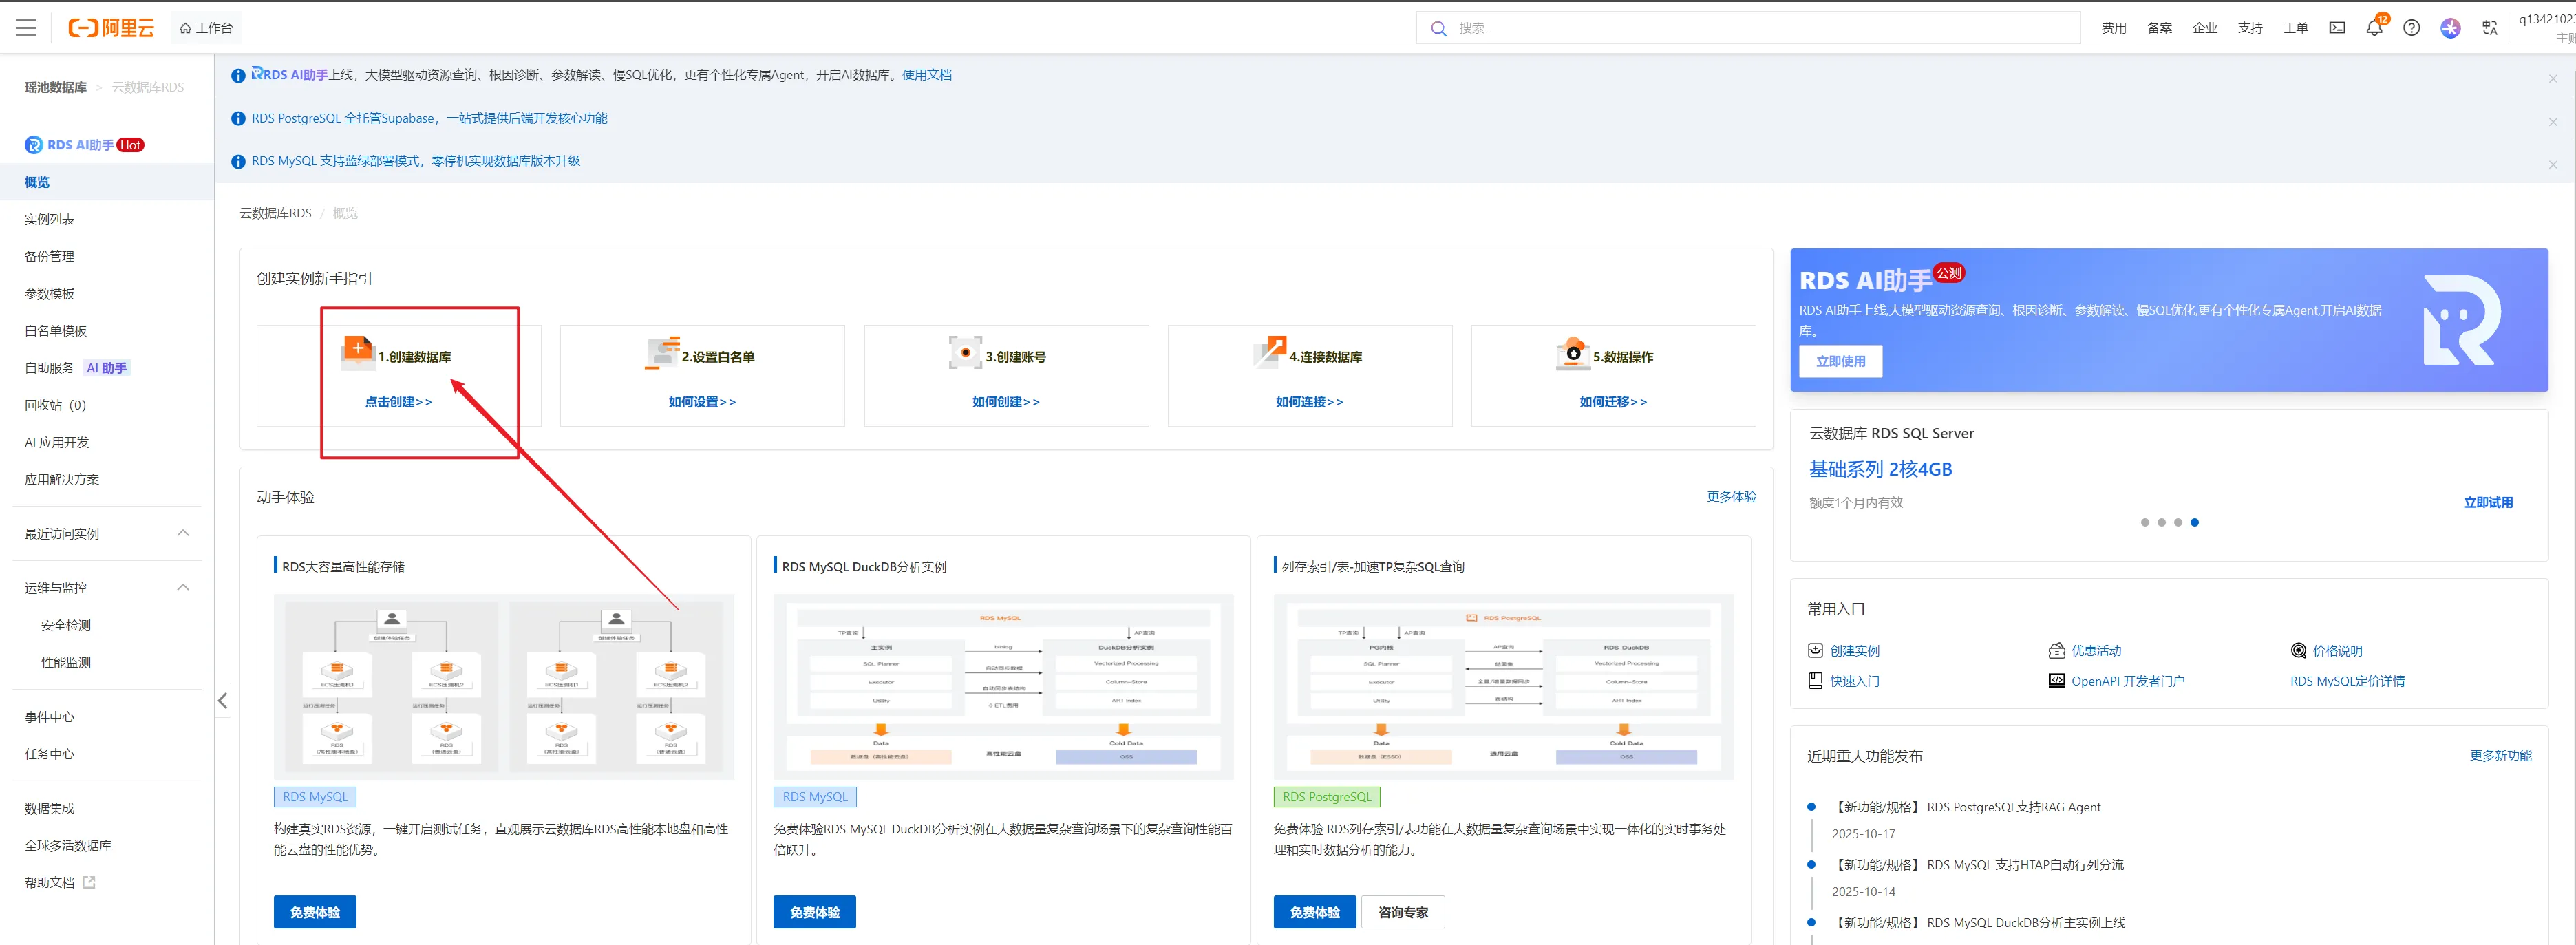Open the colorful AI assistant icon in header
Screen dimensions: 2576x945
[2449, 28]
